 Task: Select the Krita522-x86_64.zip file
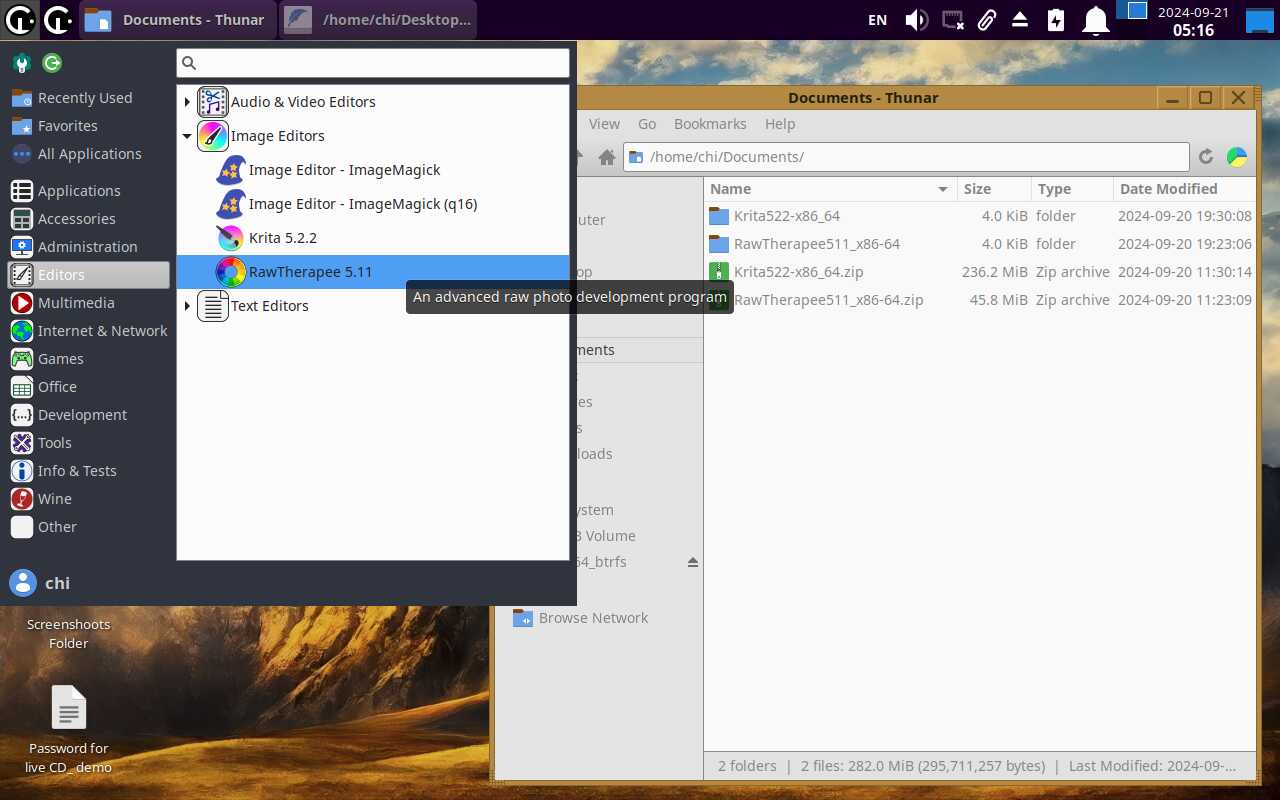tap(799, 272)
